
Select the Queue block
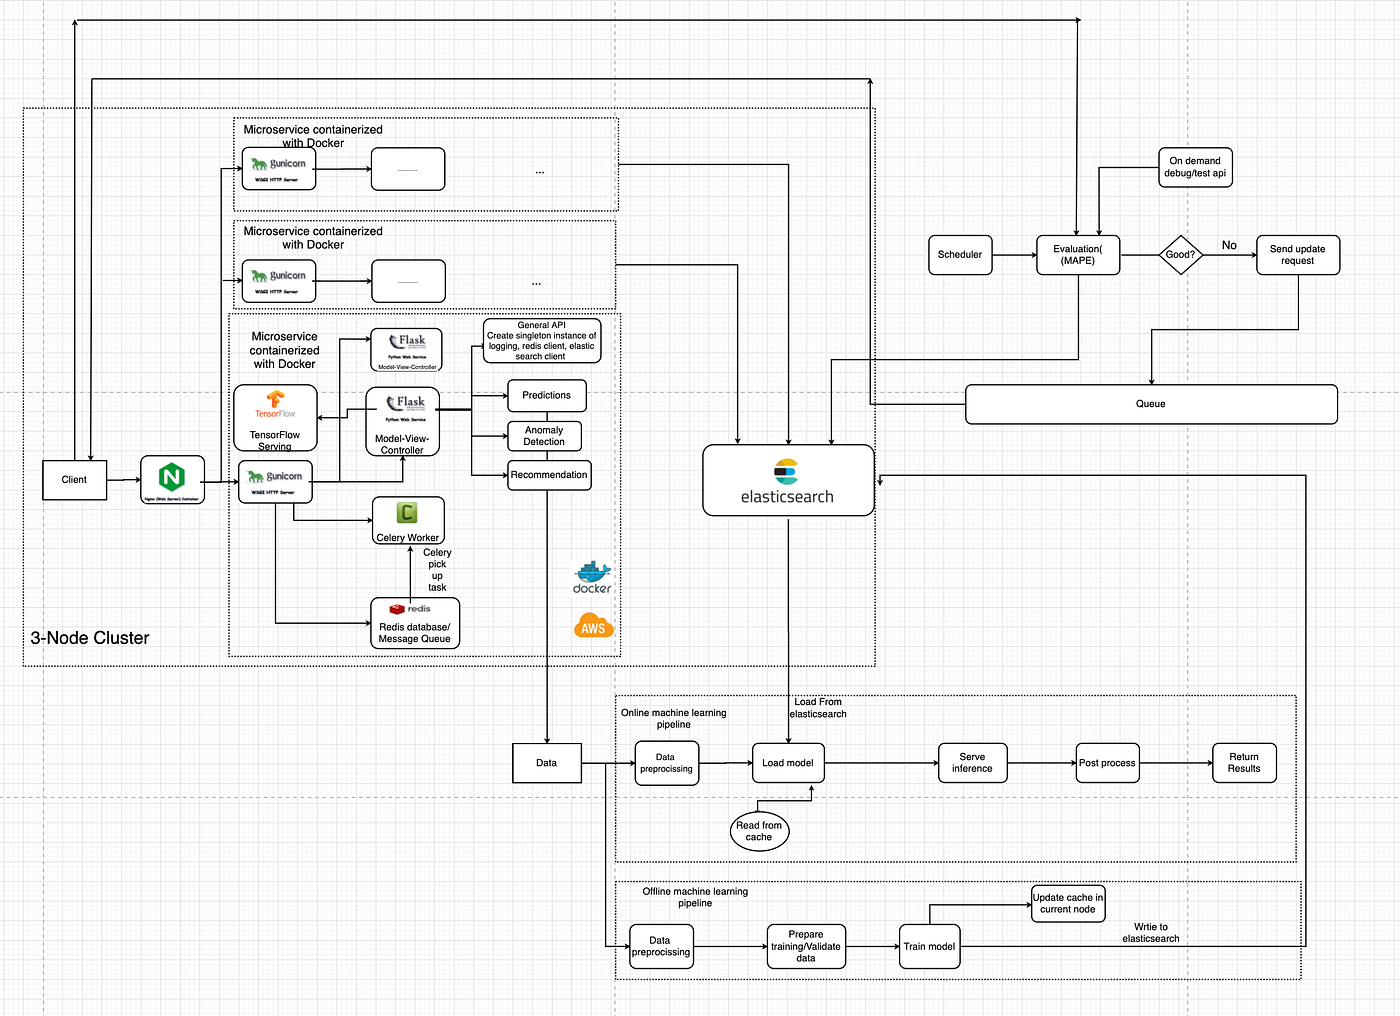coord(1151,404)
